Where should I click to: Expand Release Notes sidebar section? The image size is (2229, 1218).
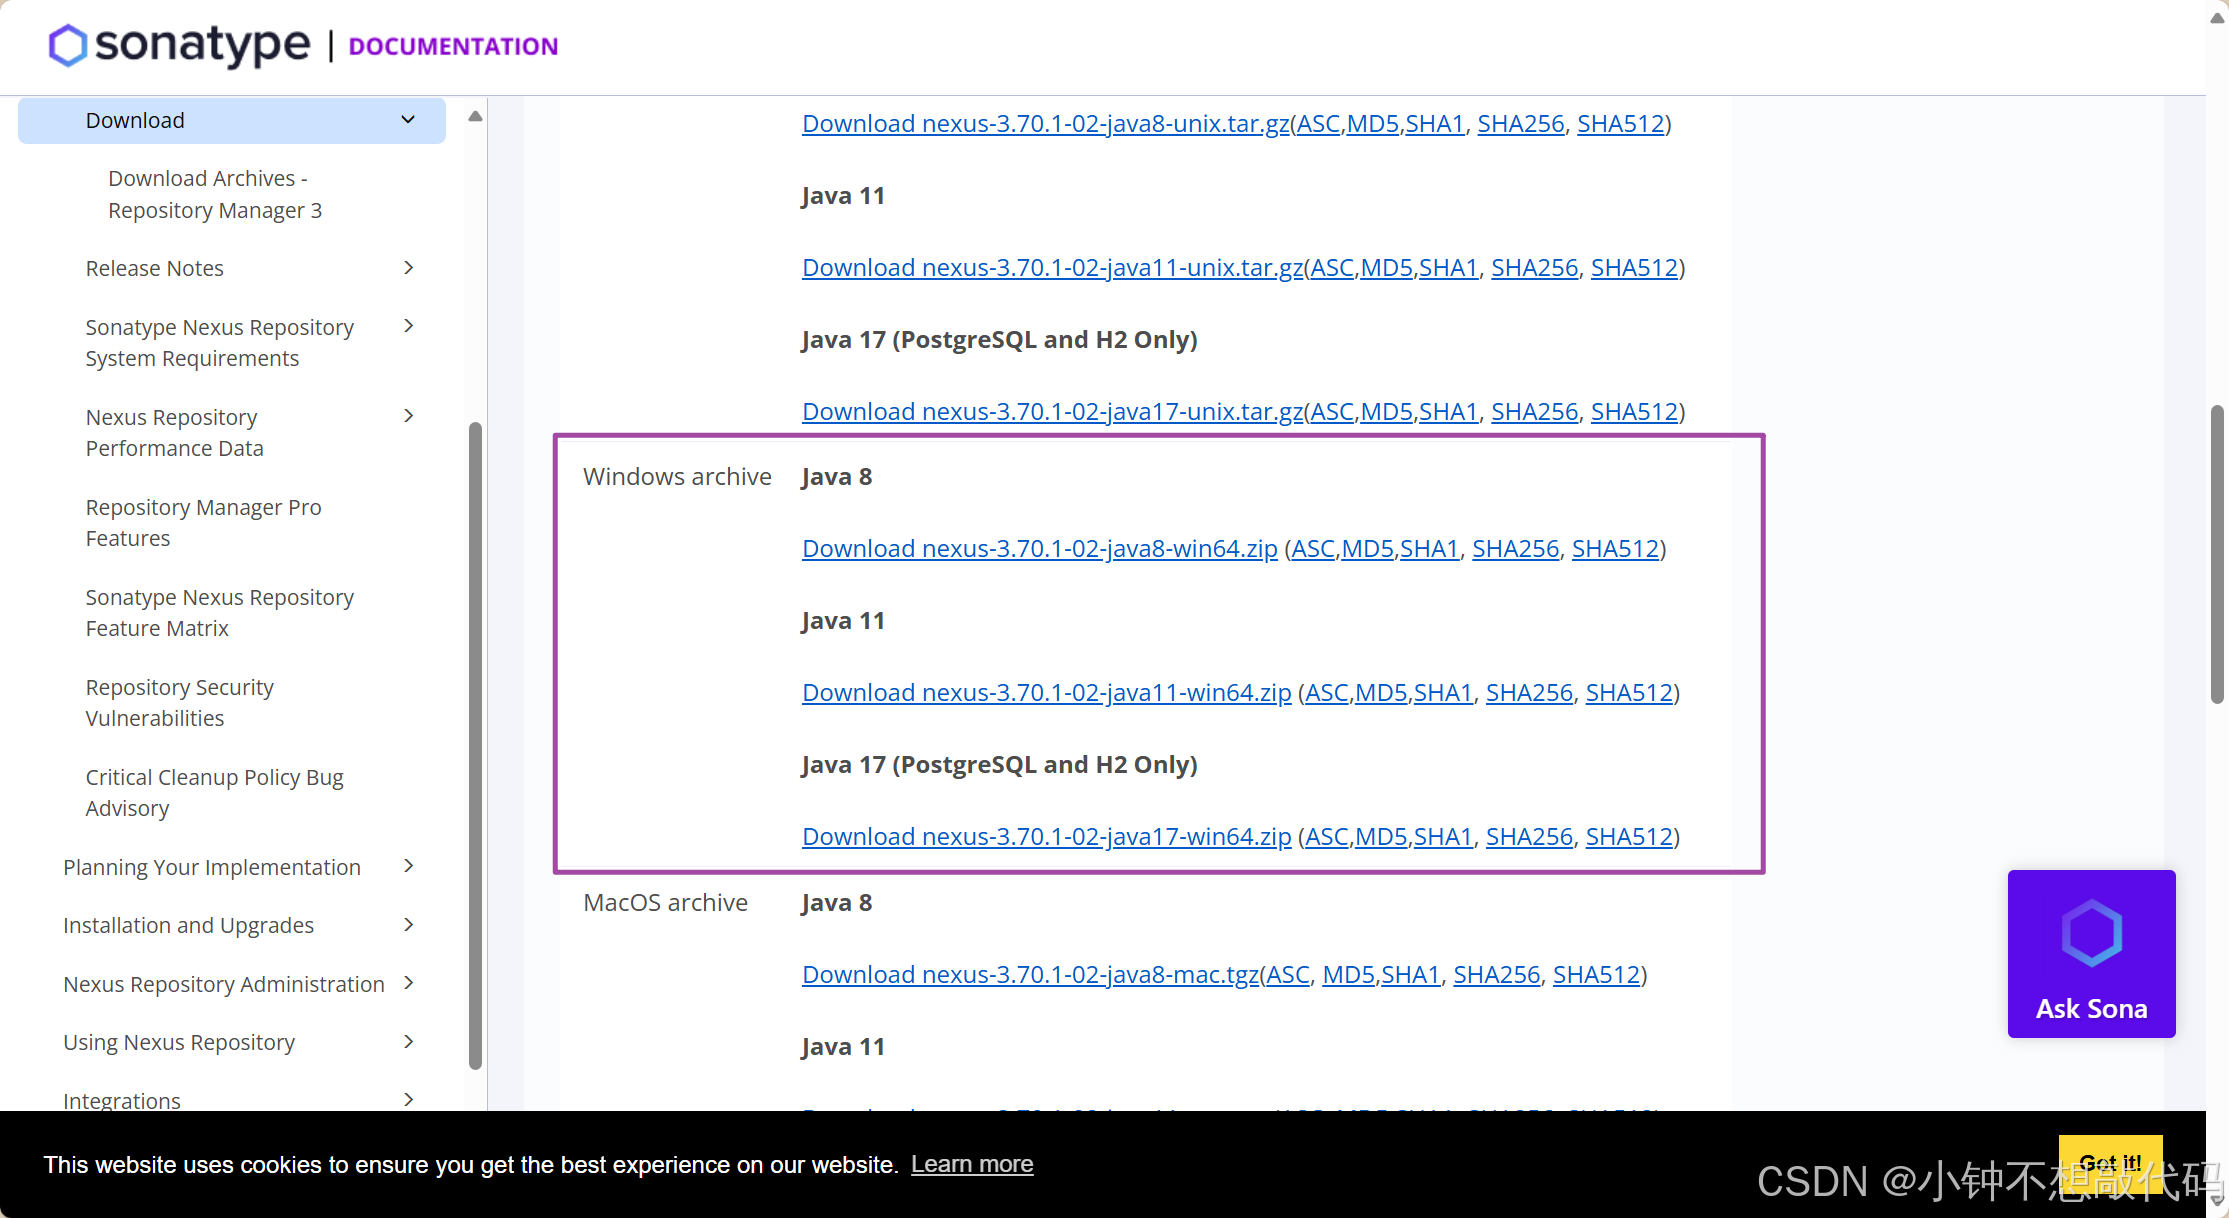[x=411, y=266]
